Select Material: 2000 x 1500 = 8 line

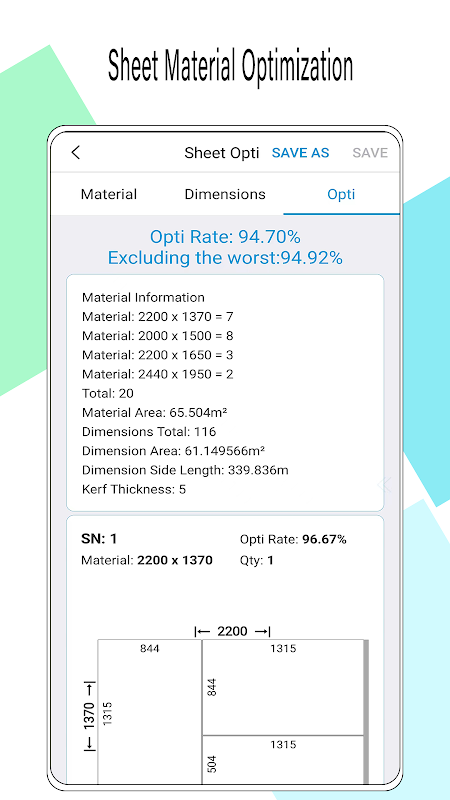point(158,336)
